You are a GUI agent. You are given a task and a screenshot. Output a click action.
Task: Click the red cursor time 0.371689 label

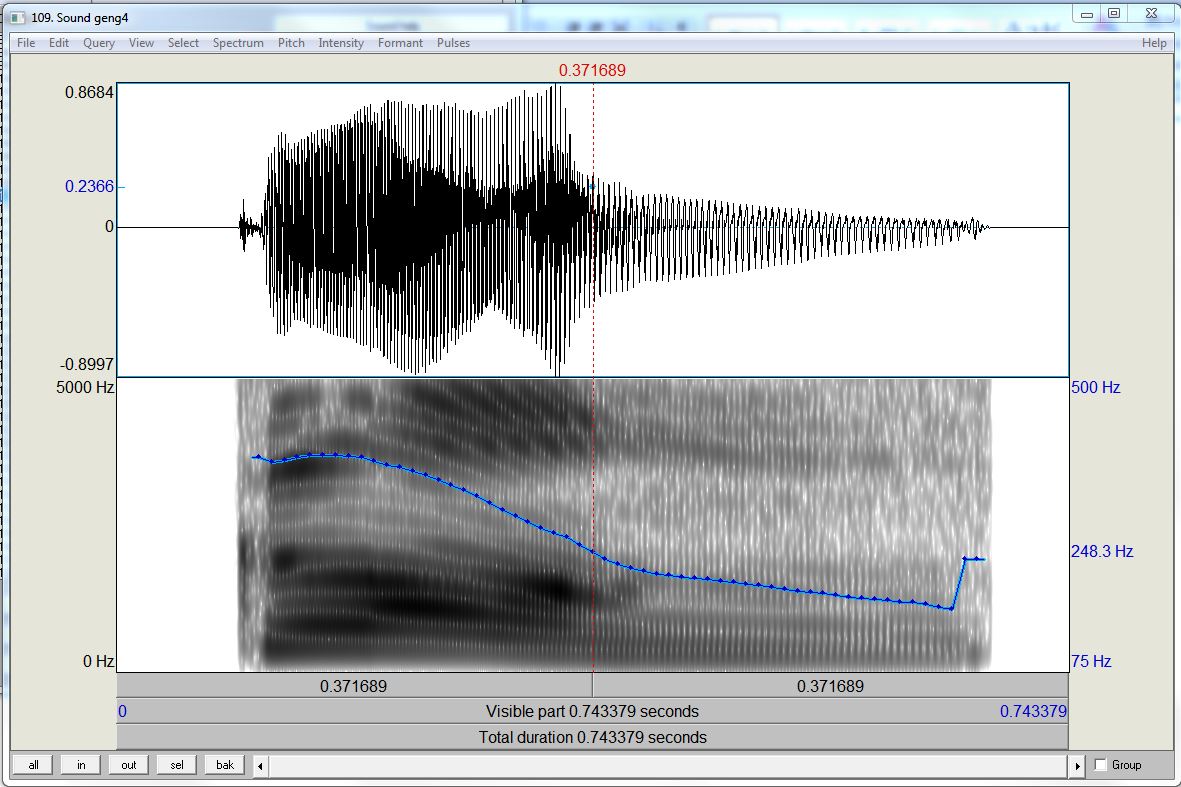592,70
